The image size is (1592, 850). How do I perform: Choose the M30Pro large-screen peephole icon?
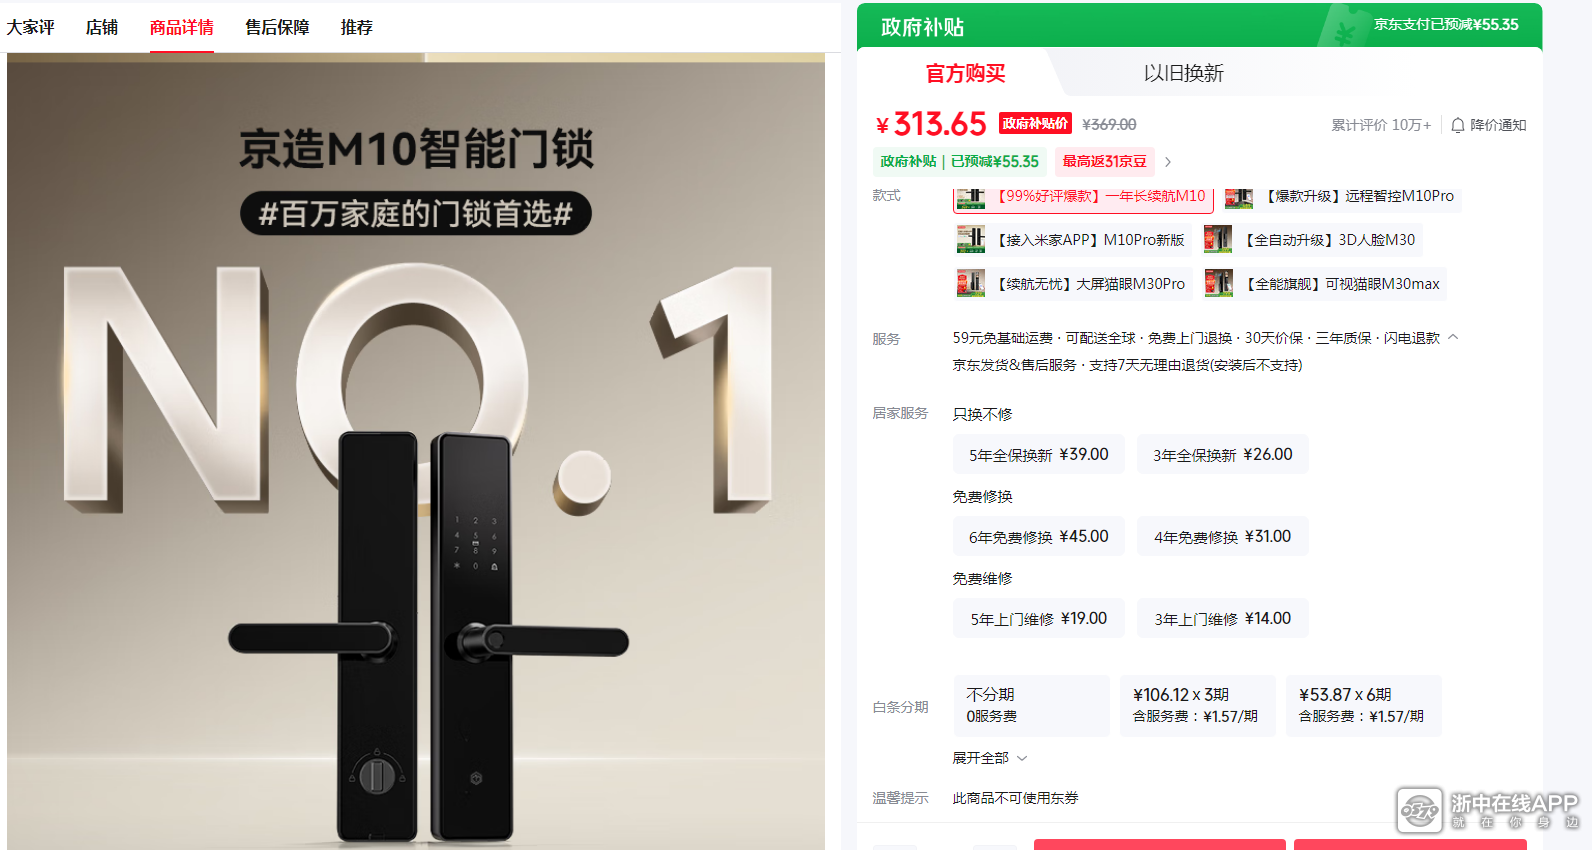click(970, 283)
